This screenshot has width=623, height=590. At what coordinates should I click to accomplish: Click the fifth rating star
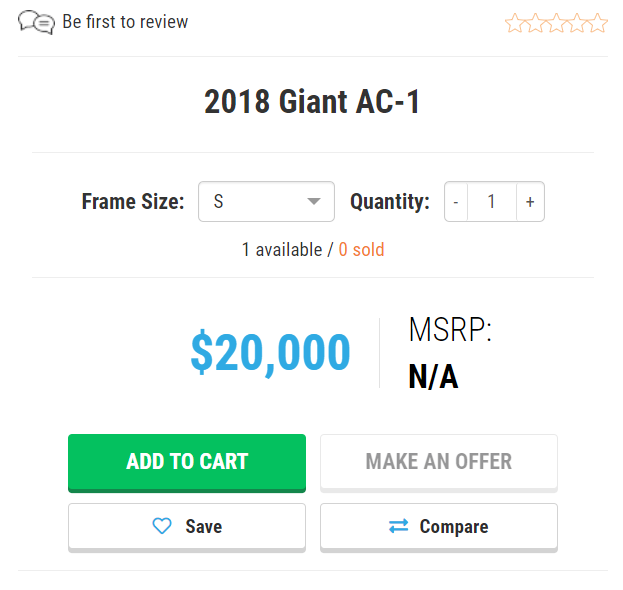(597, 23)
